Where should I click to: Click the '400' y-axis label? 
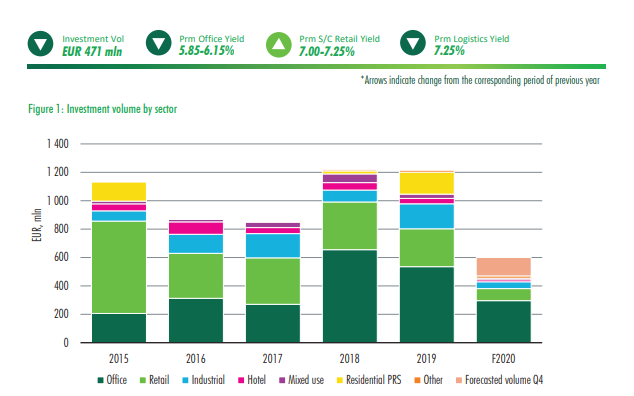click(61, 286)
